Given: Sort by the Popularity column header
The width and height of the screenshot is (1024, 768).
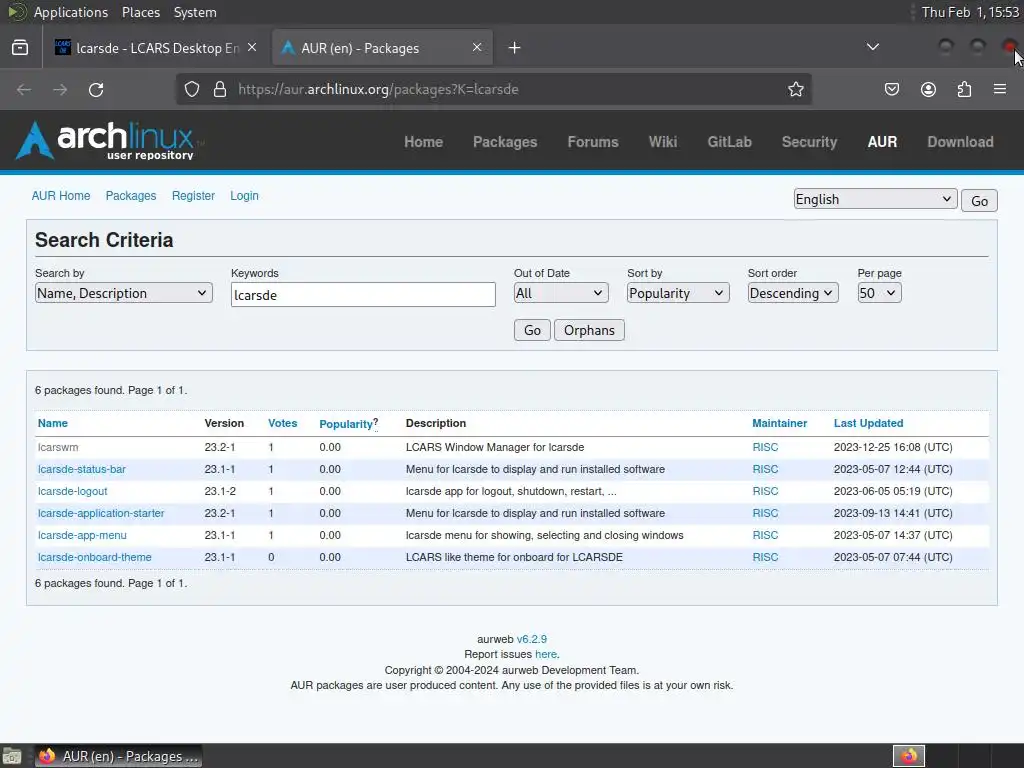Looking at the screenshot, I should click(345, 424).
